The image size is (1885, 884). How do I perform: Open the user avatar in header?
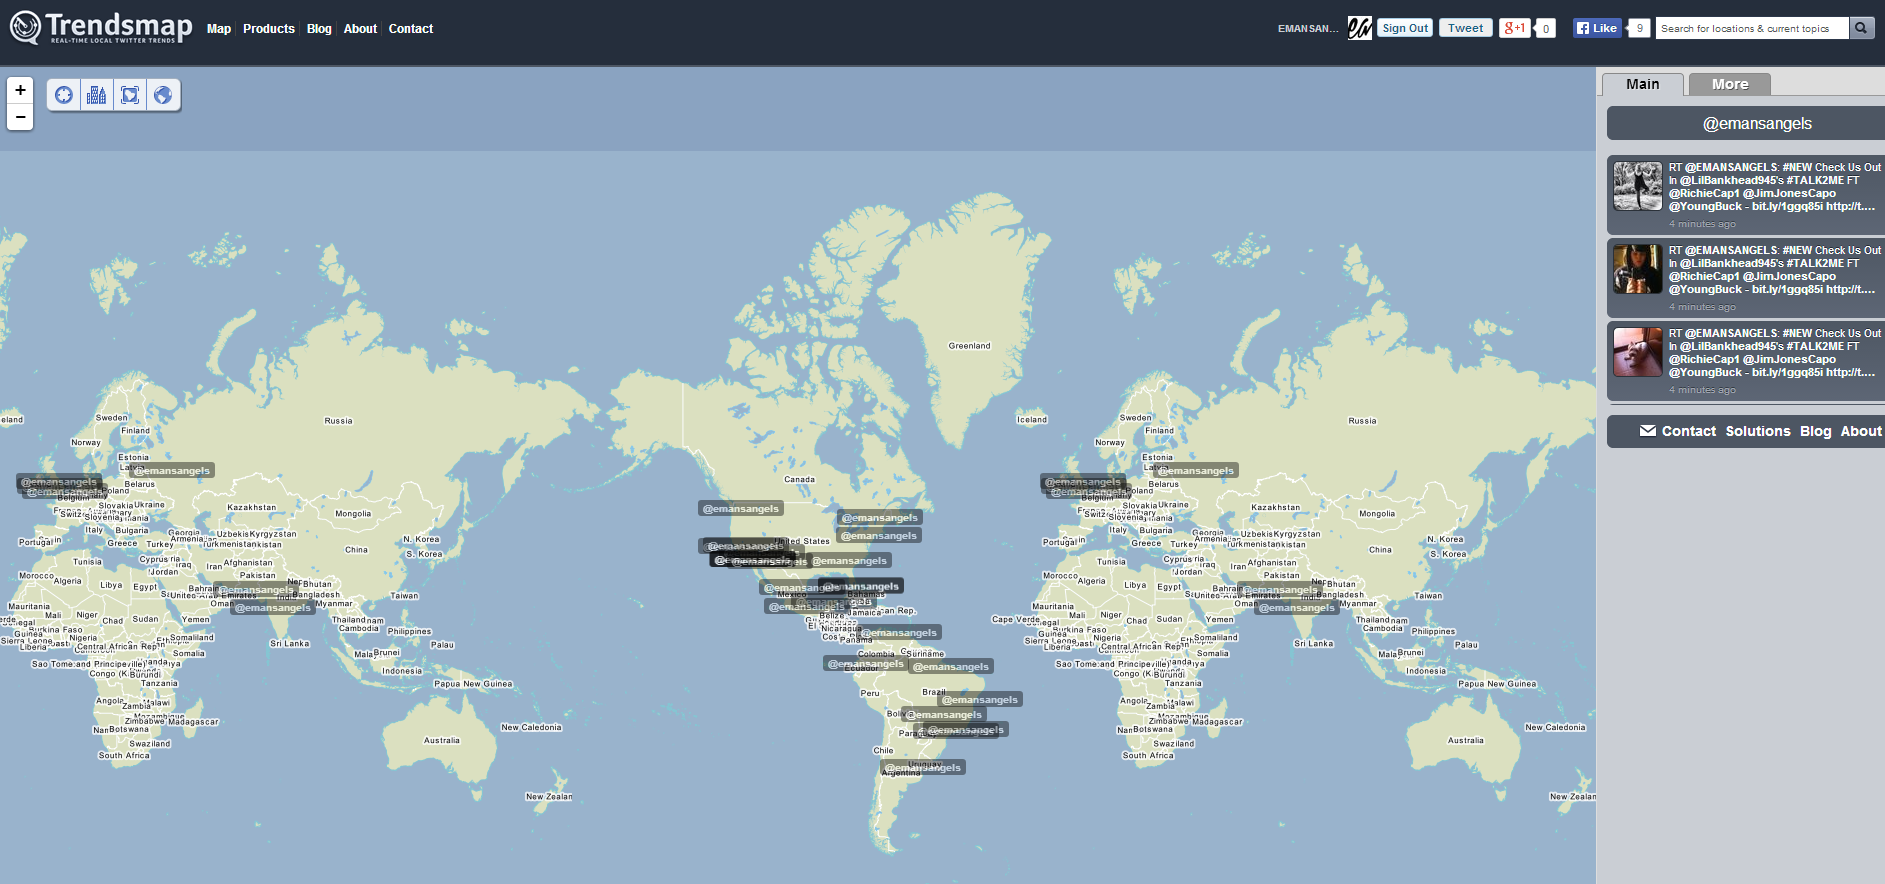pyautogui.click(x=1359, y=28)
